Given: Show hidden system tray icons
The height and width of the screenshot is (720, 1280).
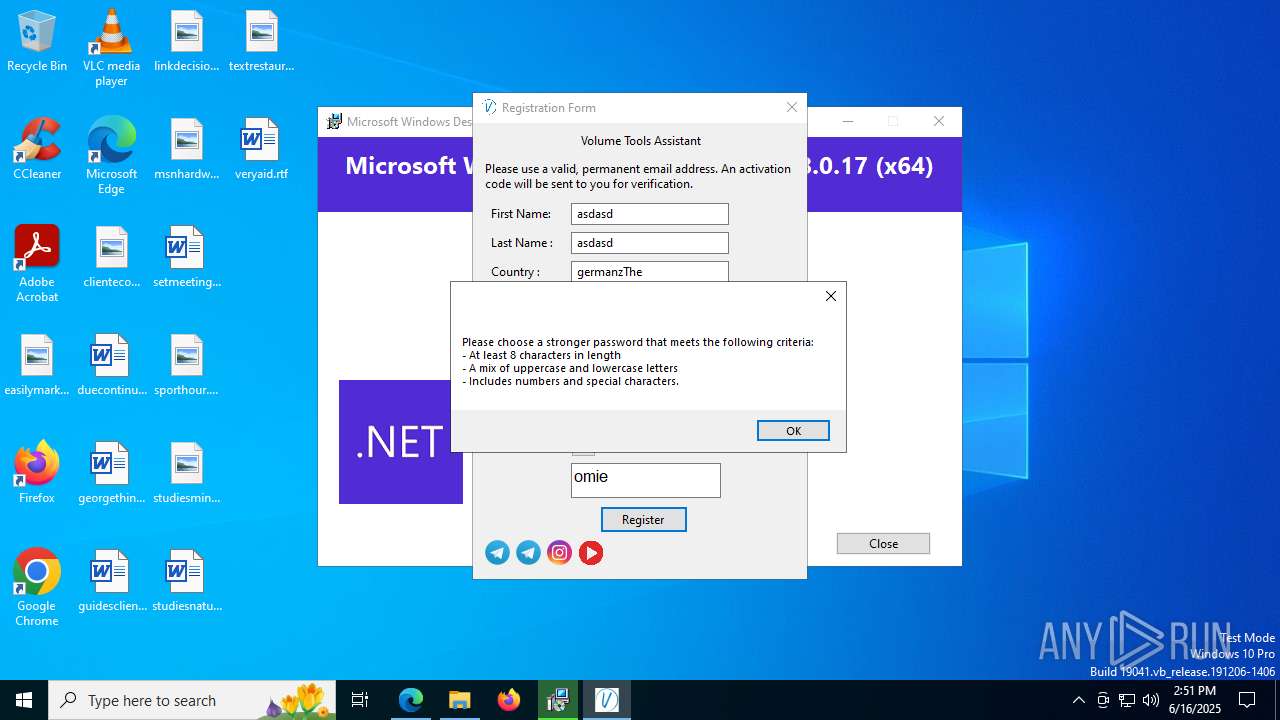Looking at the screenshot, I should 1078,700.
